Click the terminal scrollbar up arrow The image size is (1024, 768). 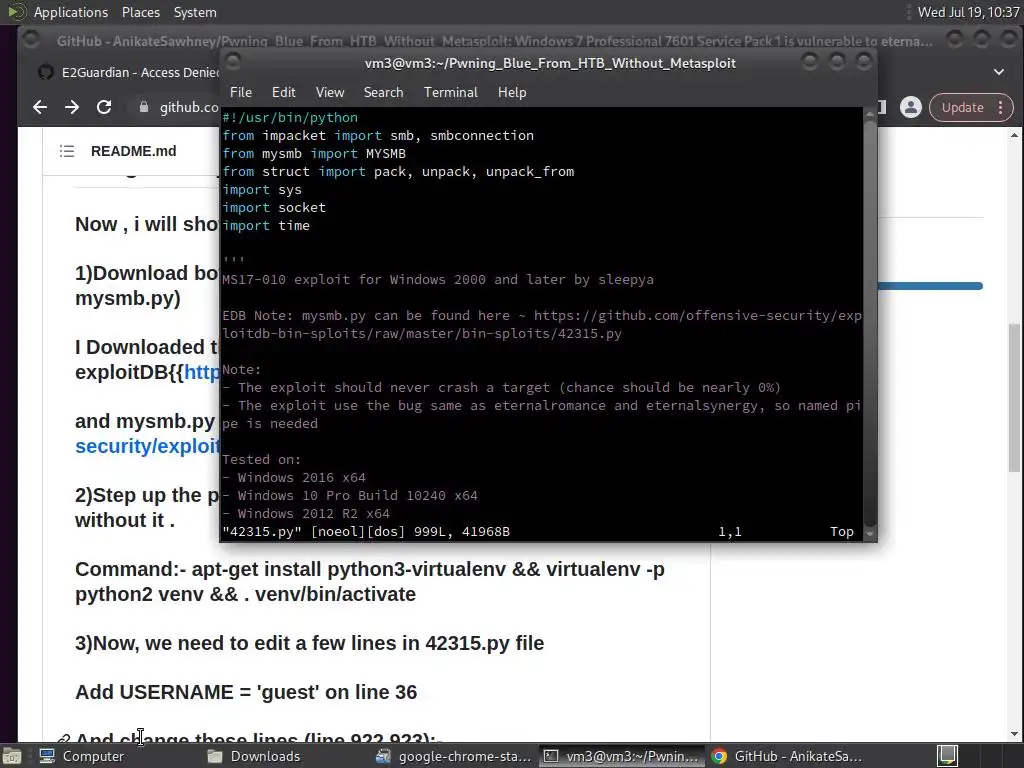click(869, 115)
